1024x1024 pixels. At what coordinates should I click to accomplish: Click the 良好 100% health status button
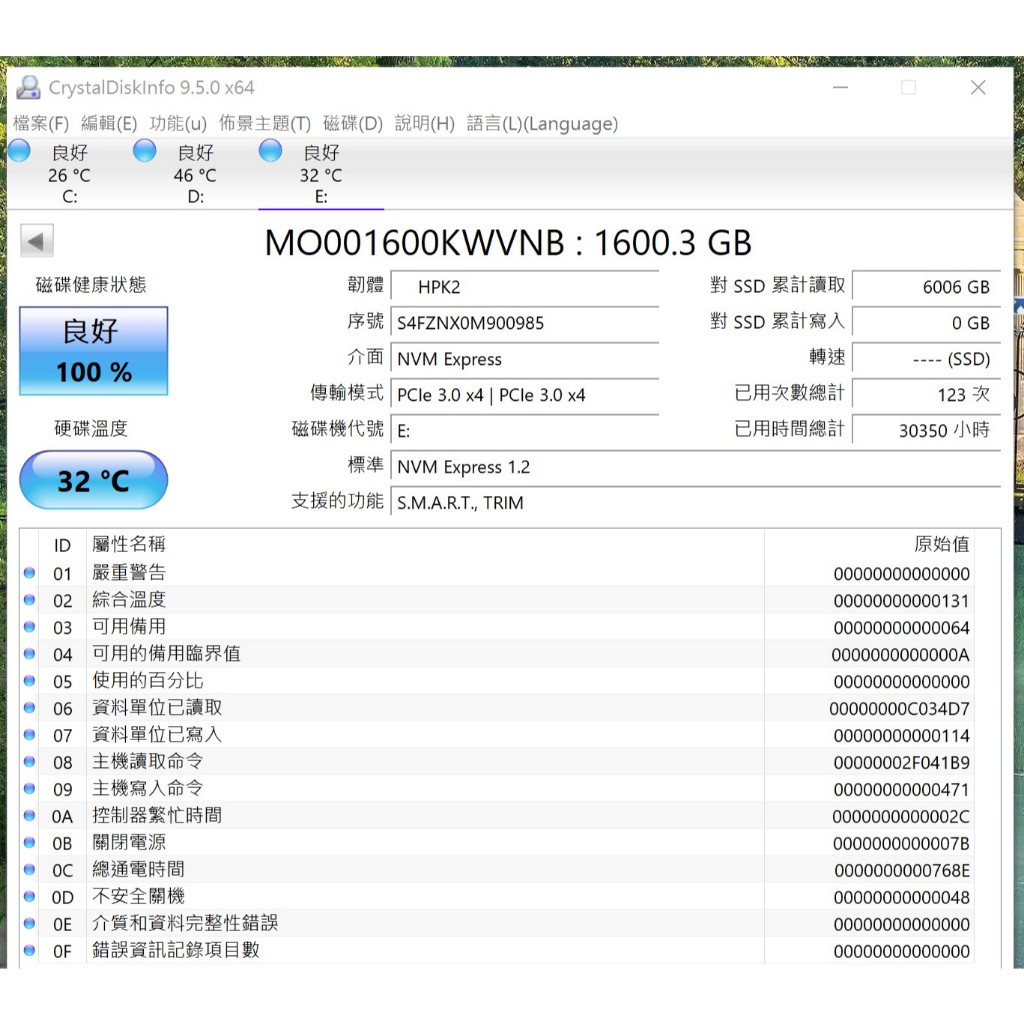click(x=94, y=351)
